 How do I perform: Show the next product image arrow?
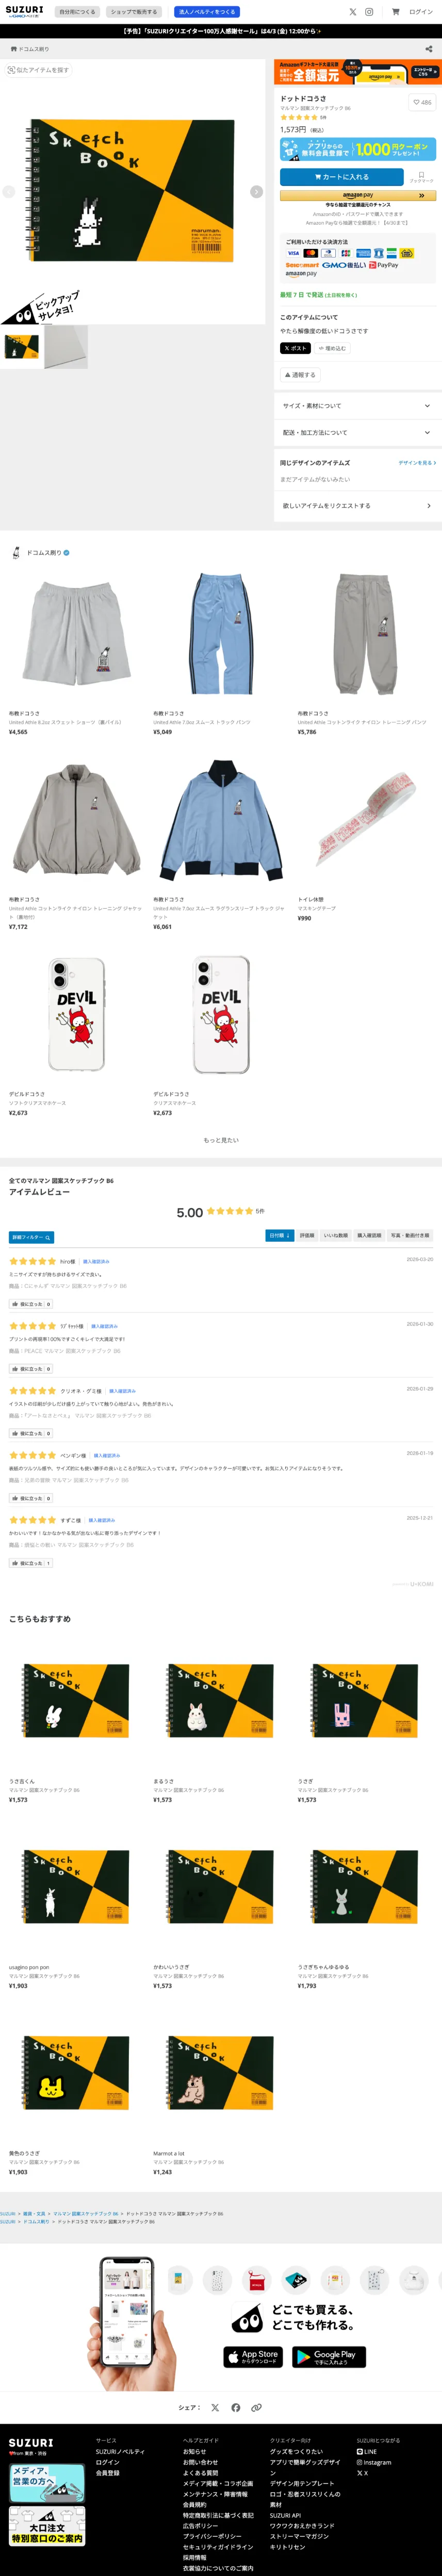coord(256,192)
